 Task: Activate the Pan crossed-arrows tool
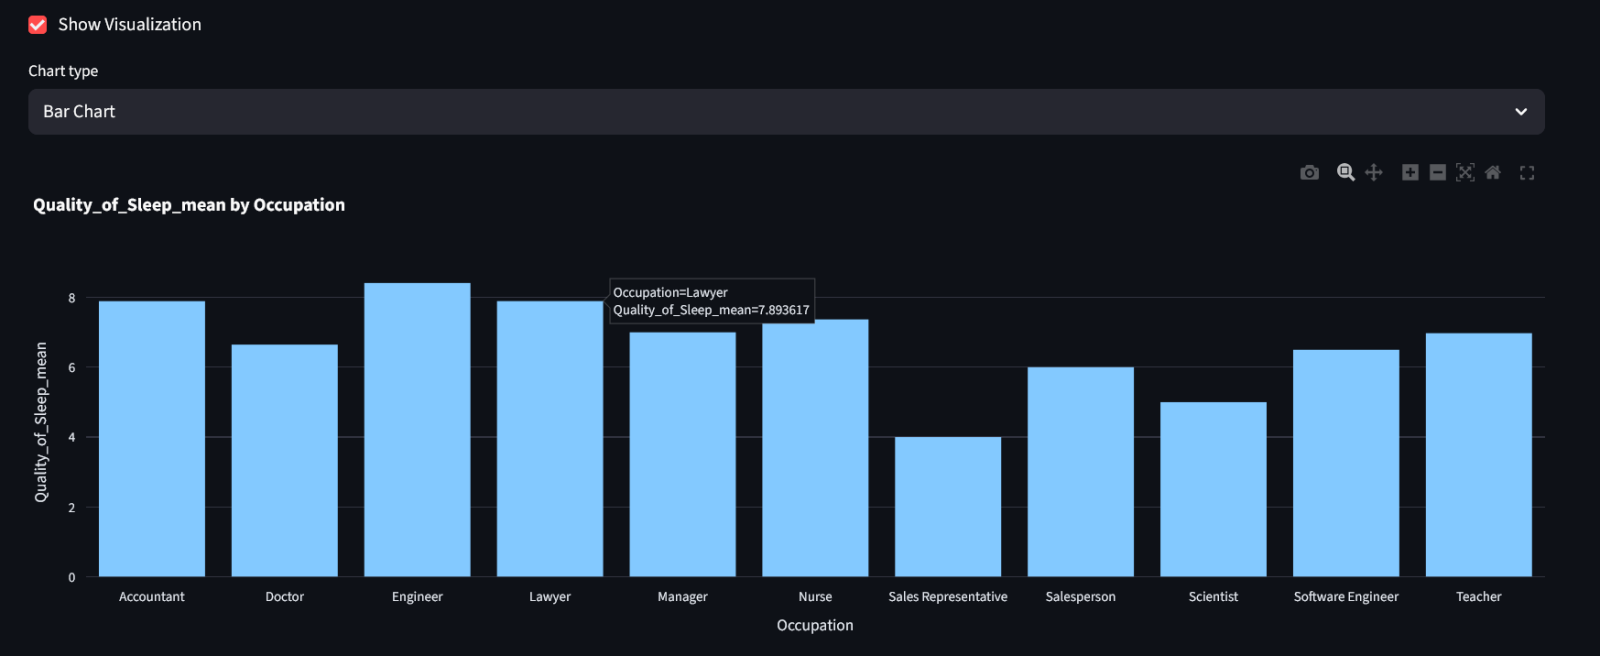(x=1374, y=173)
